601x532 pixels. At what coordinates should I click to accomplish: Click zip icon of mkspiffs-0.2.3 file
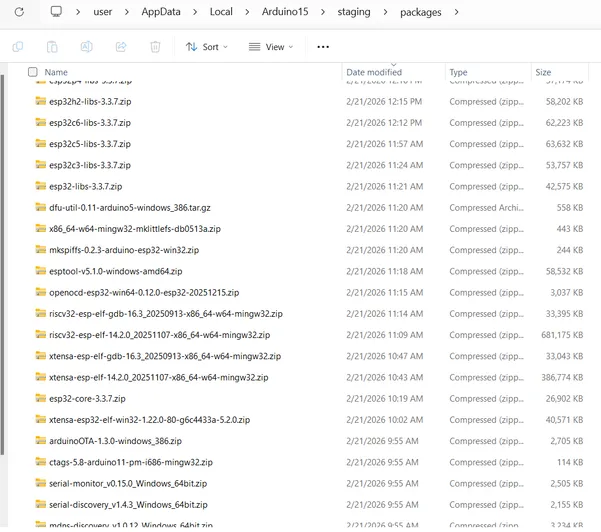point(41,249)
